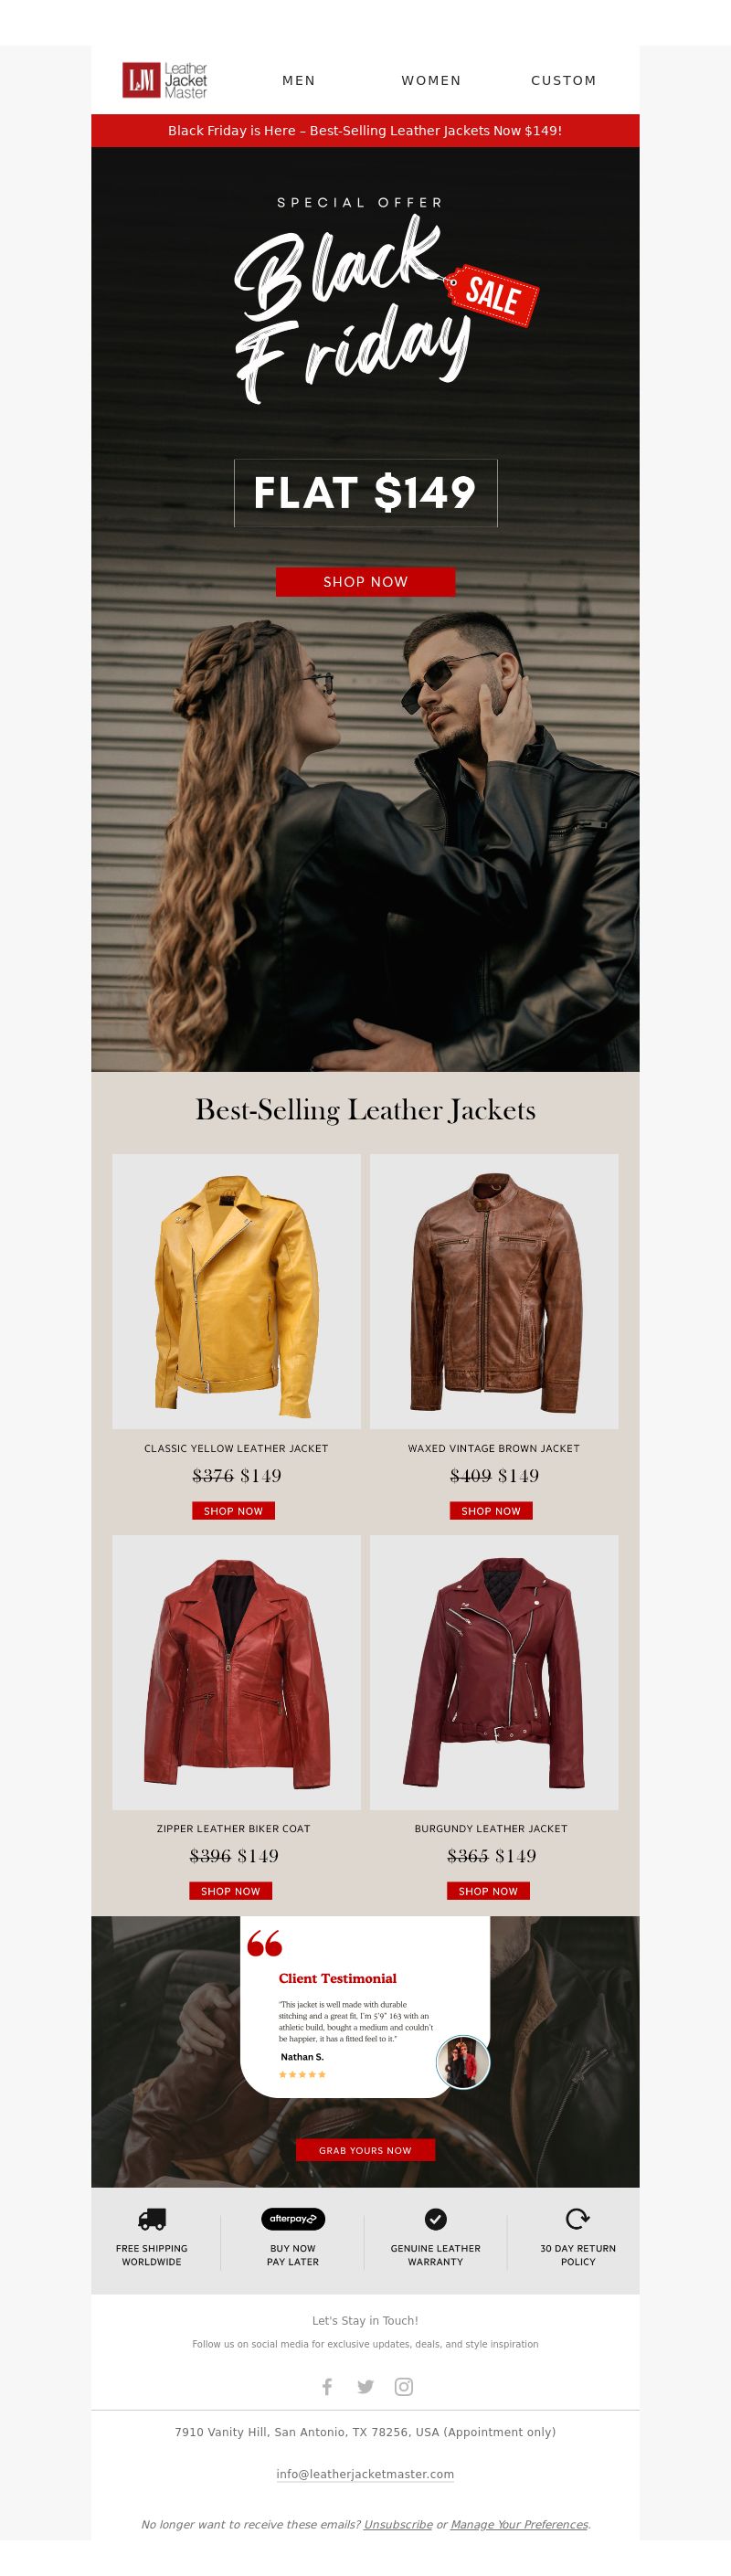The height and width of the screenshot is (2576, 731).
Task: Click the Afterpay badge icon
Action: pos(293,2219)
